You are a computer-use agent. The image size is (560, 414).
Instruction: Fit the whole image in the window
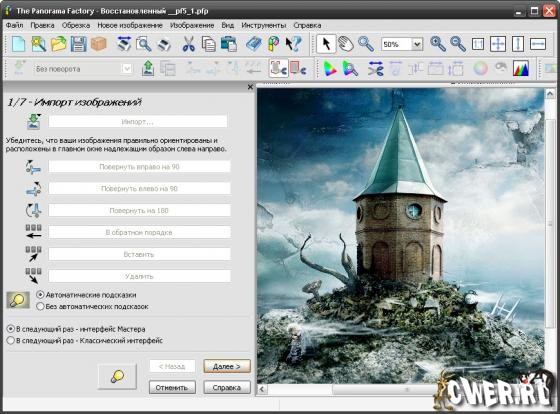click(x=498, y=44)
